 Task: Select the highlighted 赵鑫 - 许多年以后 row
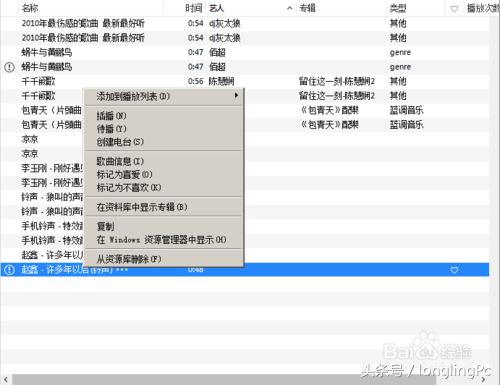[x=245, y=269]
